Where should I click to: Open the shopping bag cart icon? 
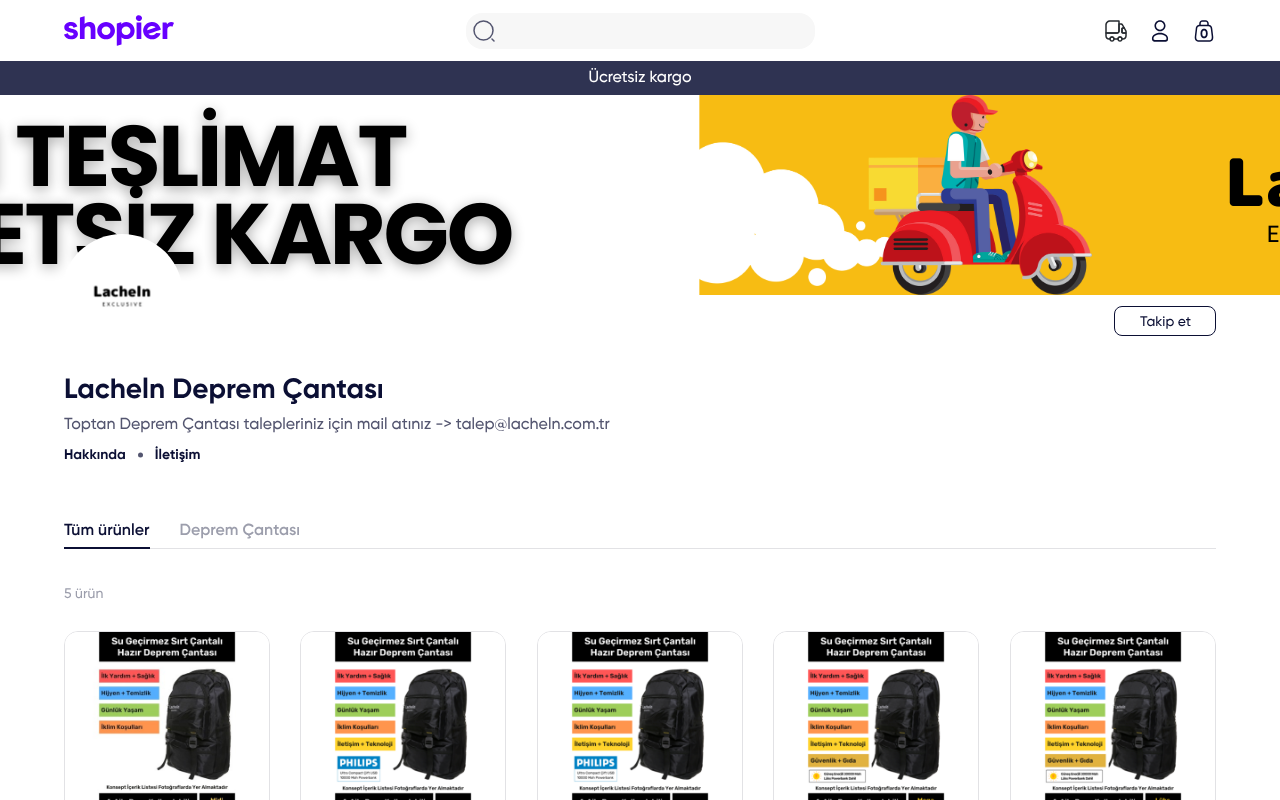pyautogui.click(x=1204, y=31)
